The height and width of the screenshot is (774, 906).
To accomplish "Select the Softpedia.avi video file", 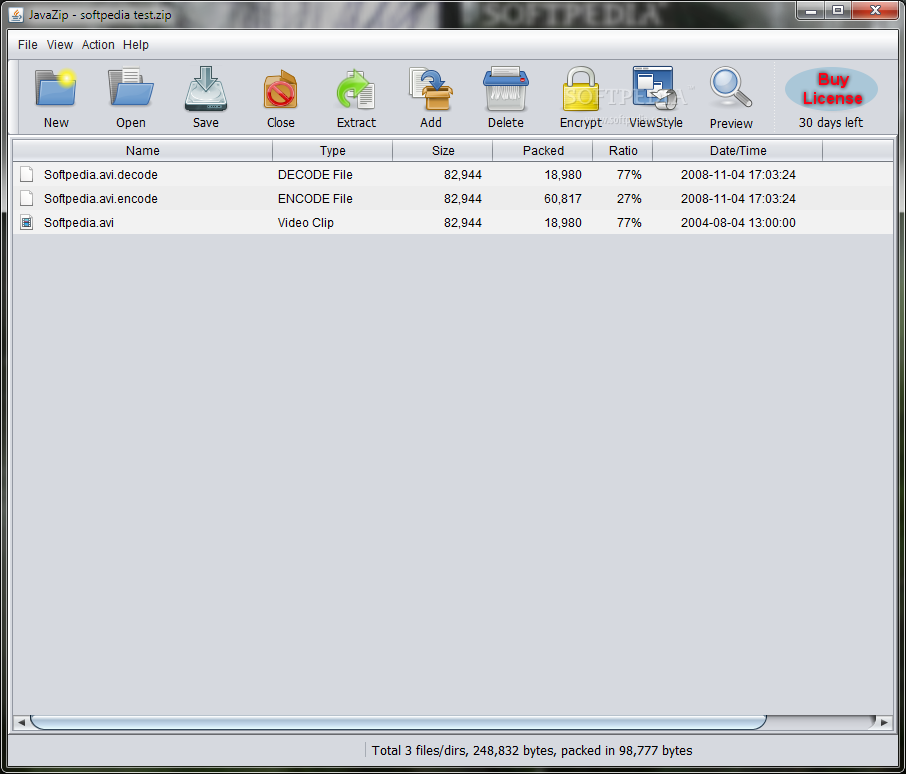I will click(x=453, y=222).
